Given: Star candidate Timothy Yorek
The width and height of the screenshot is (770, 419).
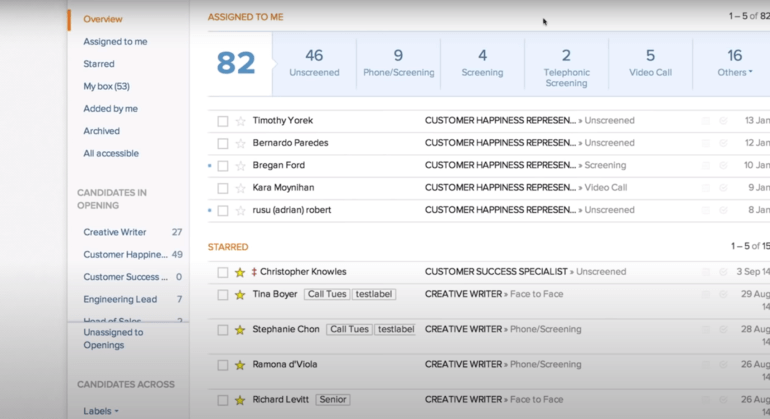Looking at the screenshot, I should (241, 121).
